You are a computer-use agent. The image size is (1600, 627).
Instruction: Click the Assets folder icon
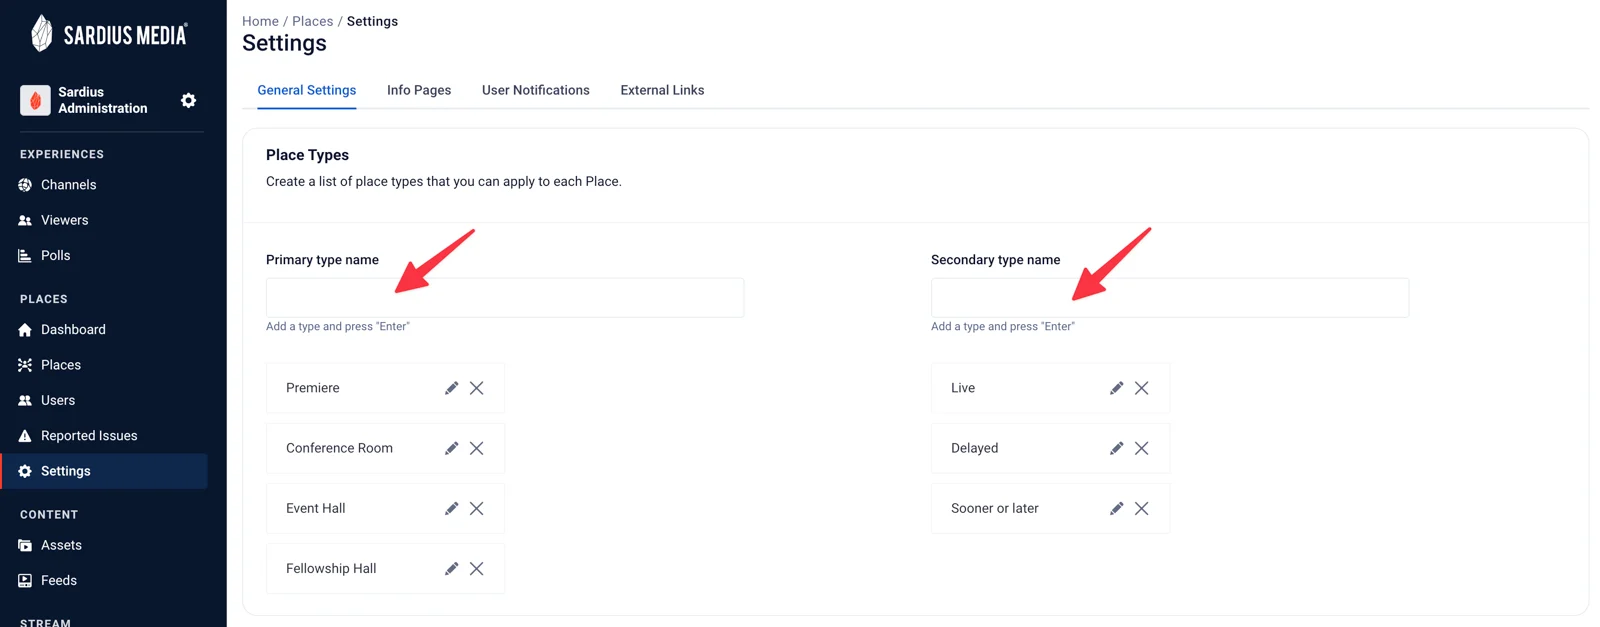(x=25, y=545)
